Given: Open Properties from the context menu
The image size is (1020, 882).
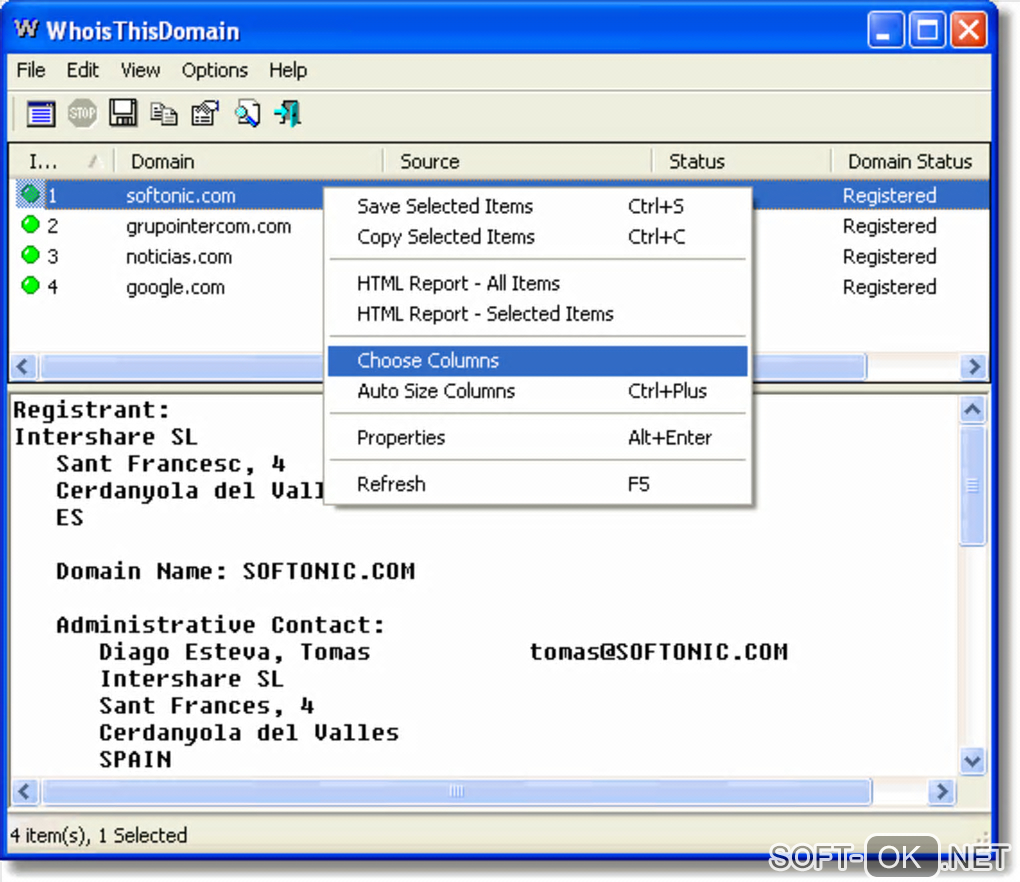Looking at the screenshot, I should 537,437.
